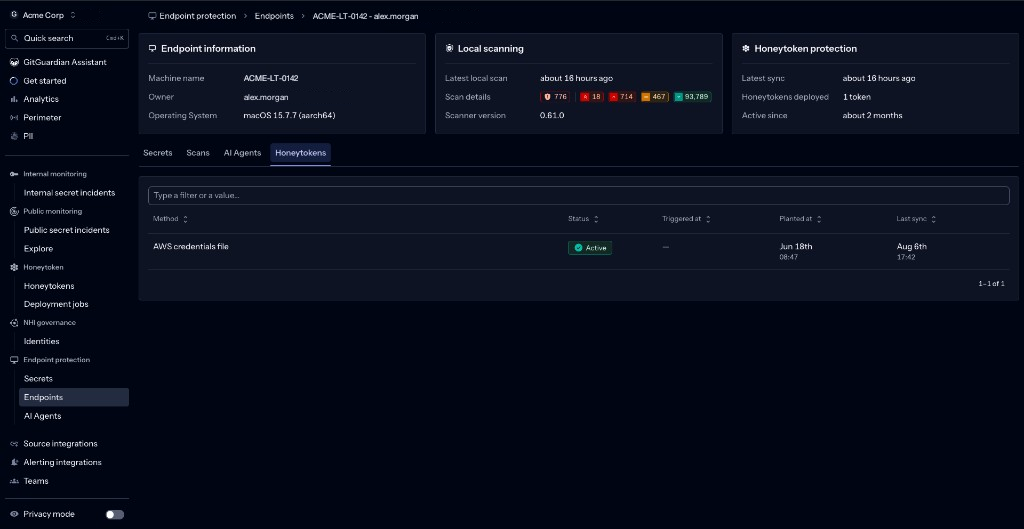Image resolution: width=1024 pixels, height=529 pixels.
Task: Click the Privacy mode eye icon
Action: (14, 514)
